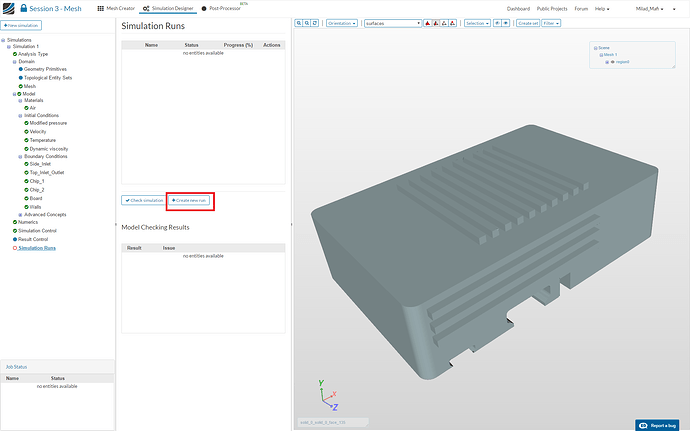Image resolution: width=690 pixels, height=431 pixels.
Task: Select the Numerics tree item
Action: (28, 222)
